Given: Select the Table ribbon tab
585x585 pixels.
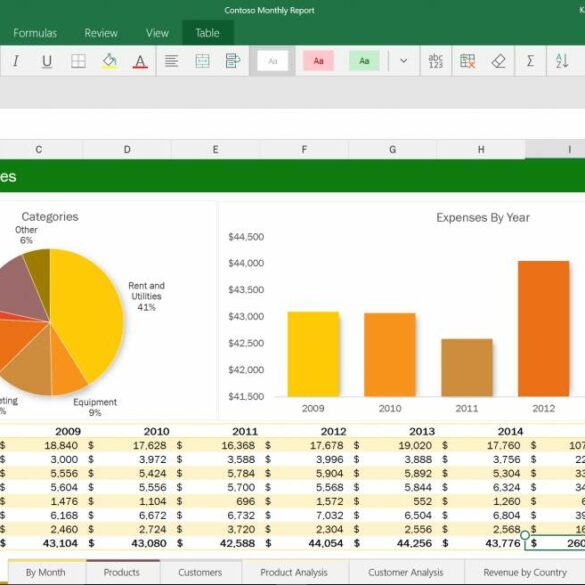Looking at the screenshot, I should 207,33.
